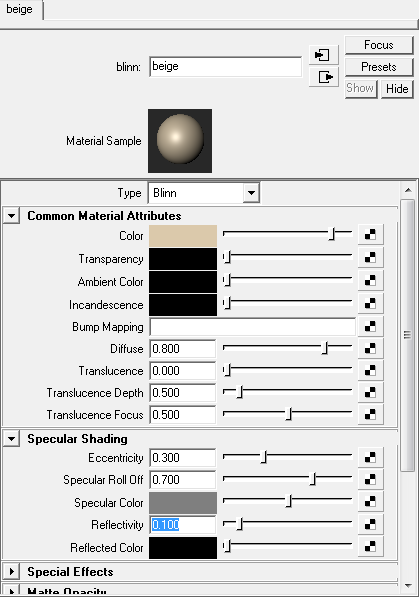Click the checker map icon for Diffuse
This screenshot has height=597, width=419.
[370, 348]
